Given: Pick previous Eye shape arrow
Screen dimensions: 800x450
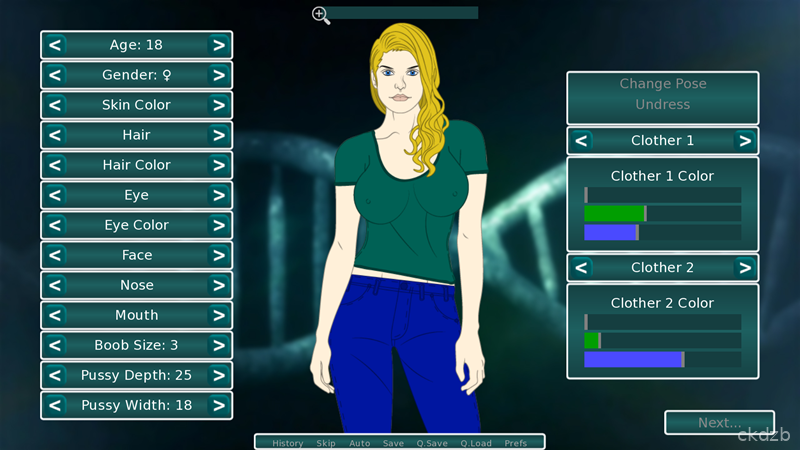Looking at the screenshot, I should 55,195.
